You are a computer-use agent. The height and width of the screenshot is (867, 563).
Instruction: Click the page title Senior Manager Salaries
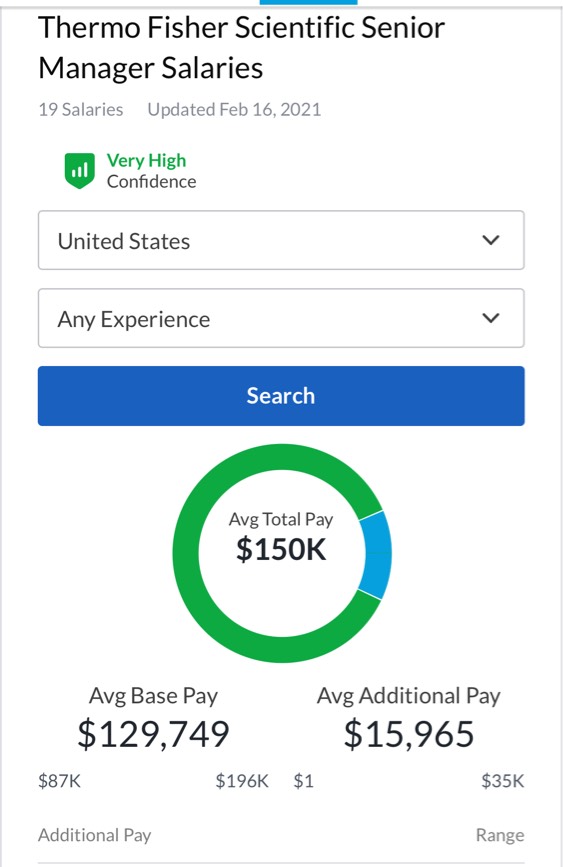[241, 48]
